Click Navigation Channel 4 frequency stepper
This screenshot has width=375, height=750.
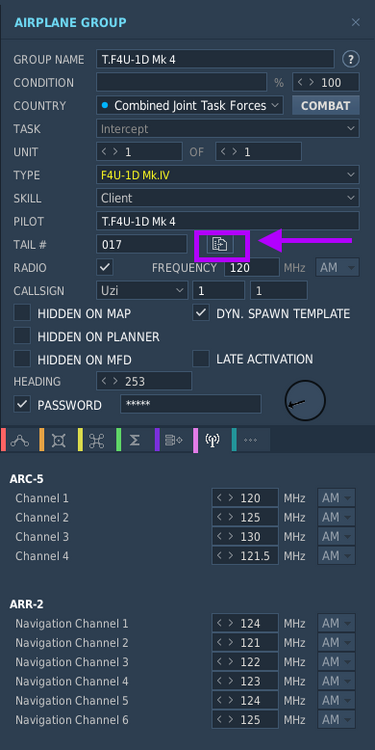[245, 681]
